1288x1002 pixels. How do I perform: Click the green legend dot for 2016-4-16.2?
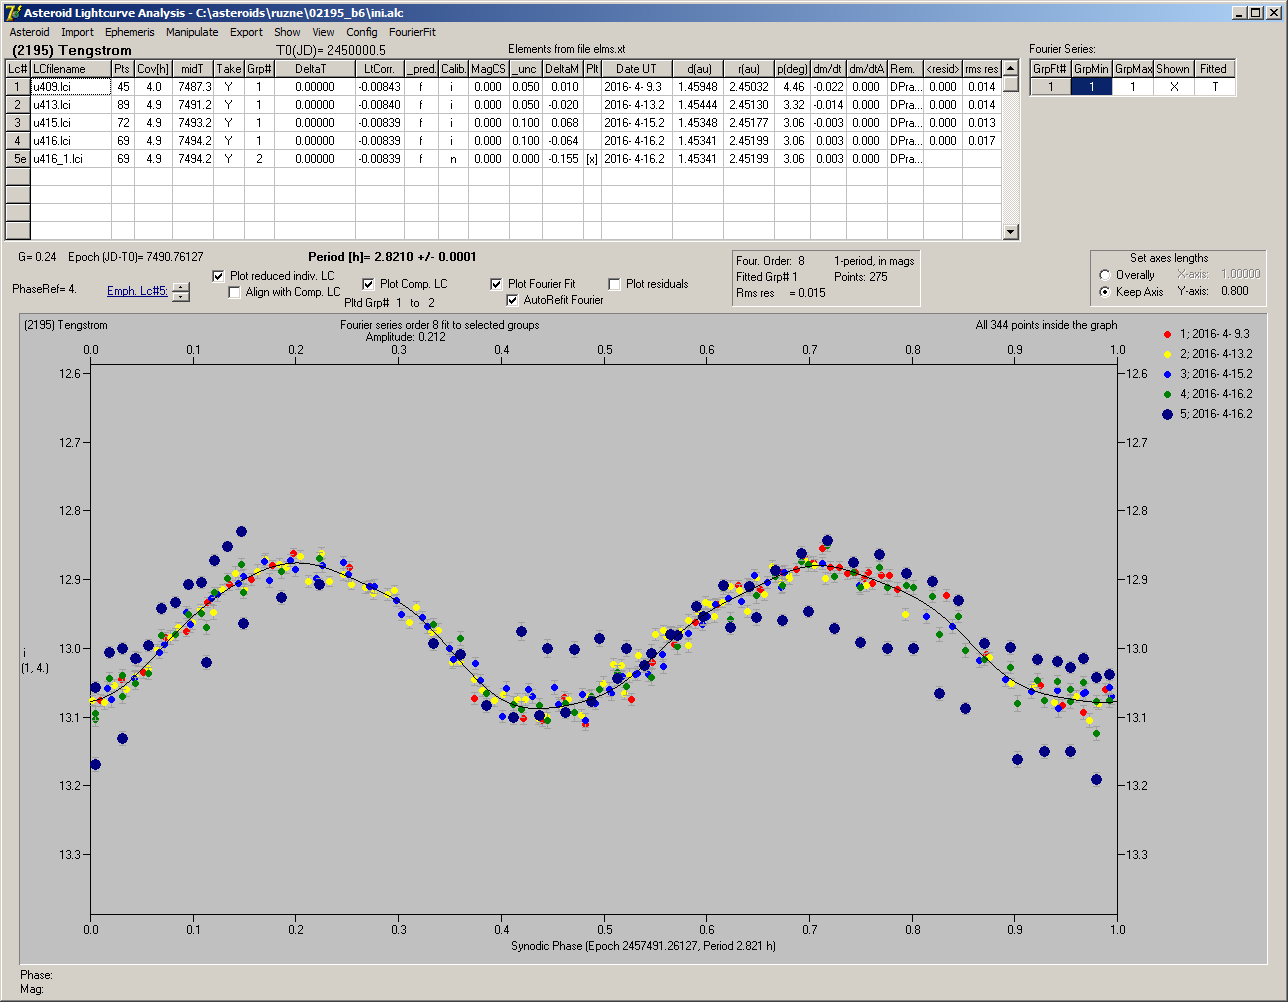[x=1167, y=394]
